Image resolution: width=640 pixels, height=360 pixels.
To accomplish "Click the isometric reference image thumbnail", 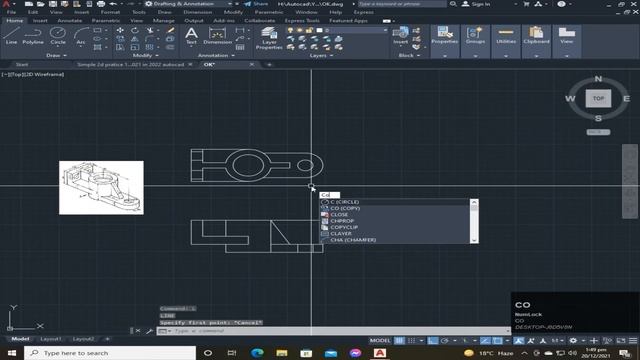I will click(x=101, y=187).
